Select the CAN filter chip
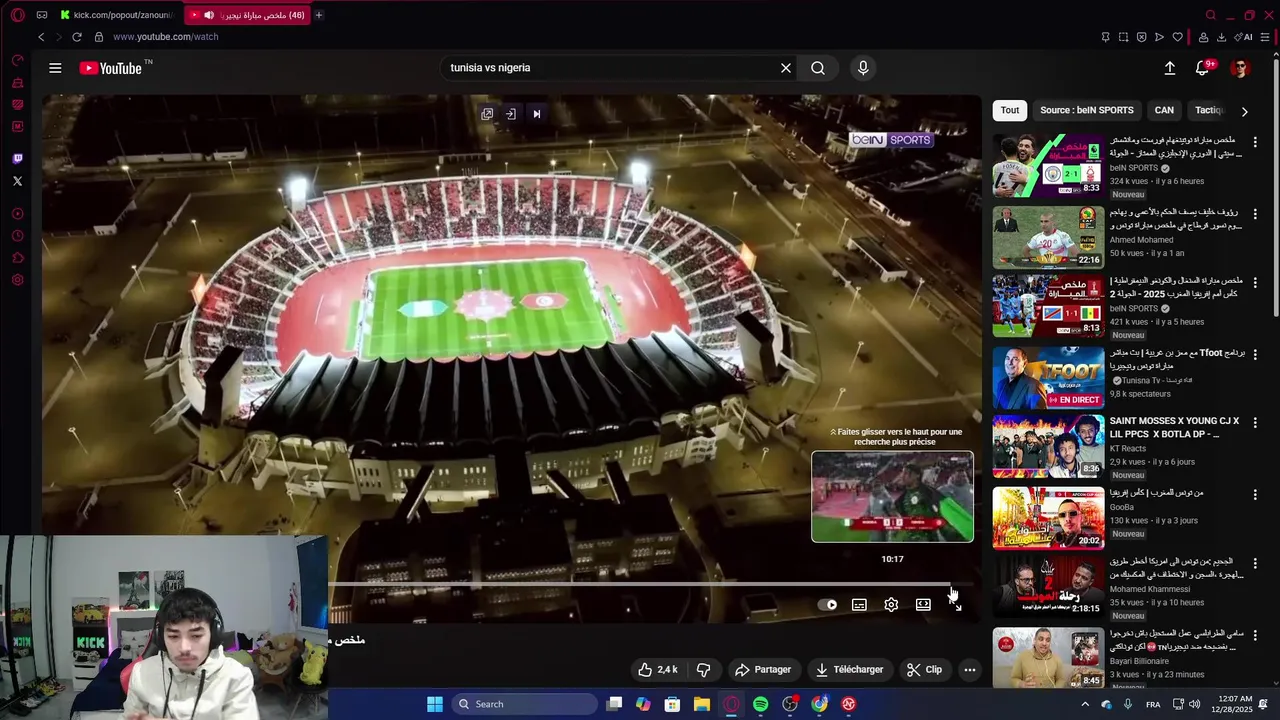 1164,110
